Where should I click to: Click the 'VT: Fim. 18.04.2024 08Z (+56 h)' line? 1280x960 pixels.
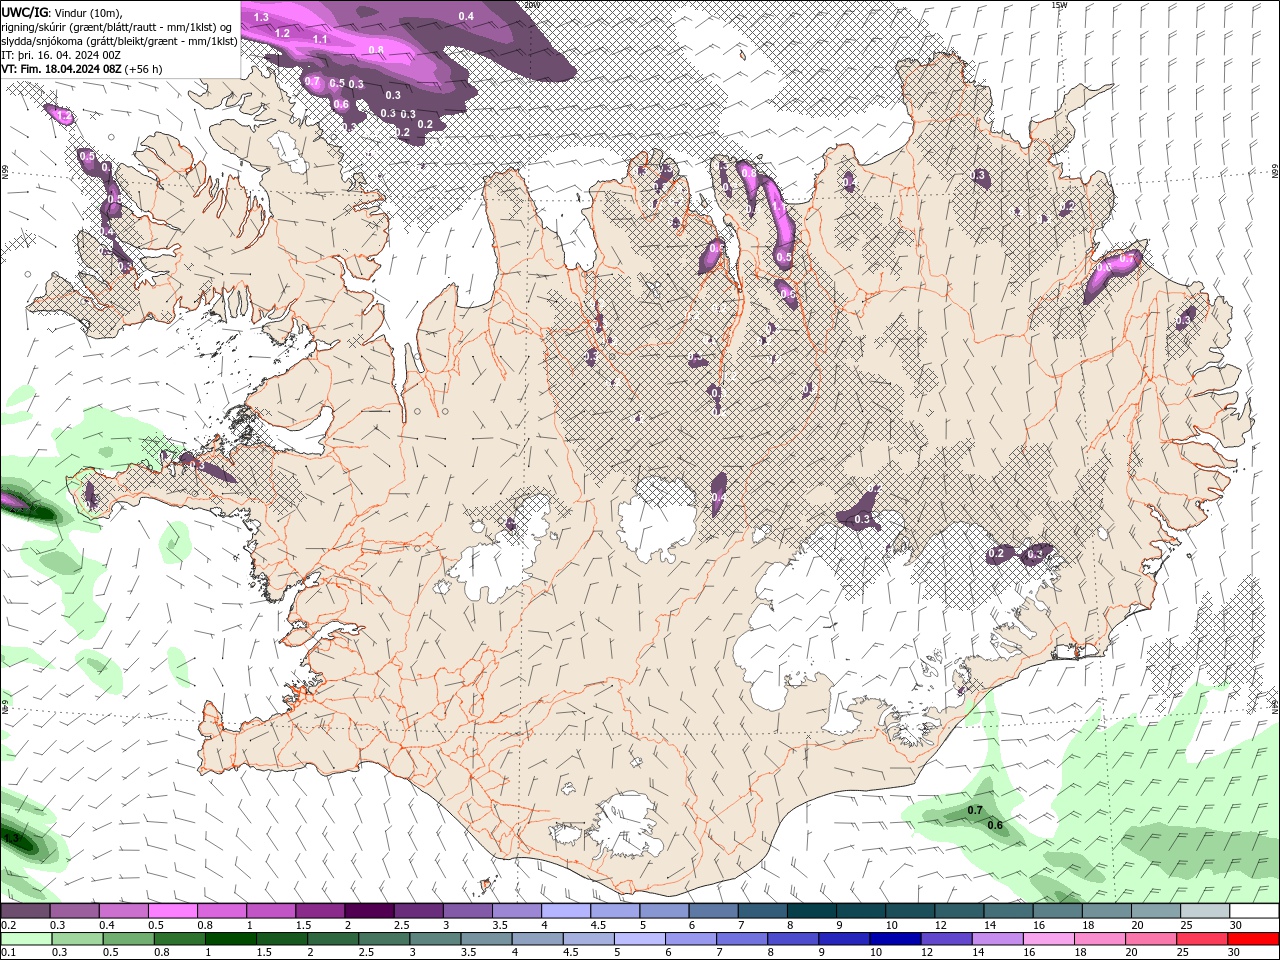click(82, 69)
